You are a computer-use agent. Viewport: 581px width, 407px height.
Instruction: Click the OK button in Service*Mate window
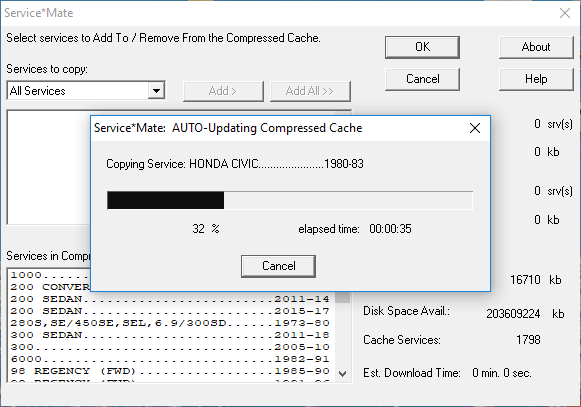422,47
